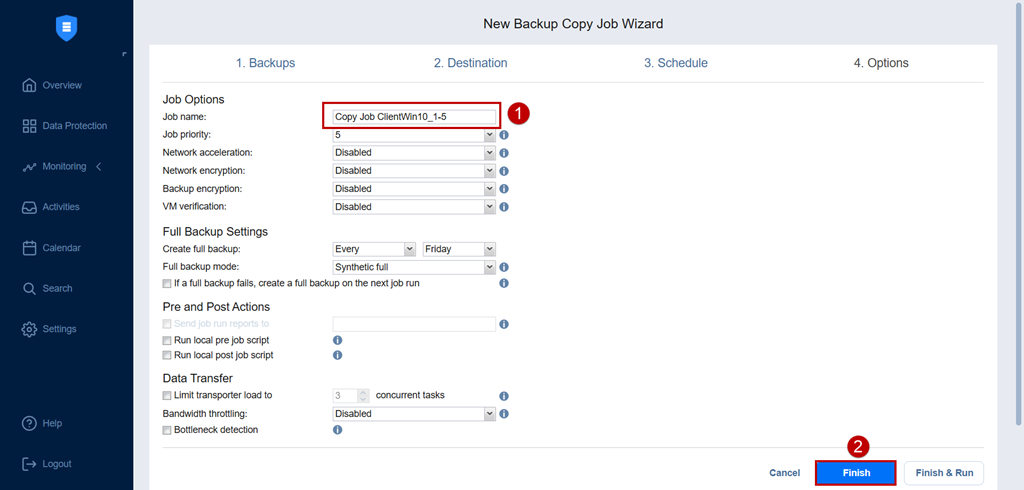Open the Data Protection grid icon
The image size is (1024, 490).
point(29,126)
